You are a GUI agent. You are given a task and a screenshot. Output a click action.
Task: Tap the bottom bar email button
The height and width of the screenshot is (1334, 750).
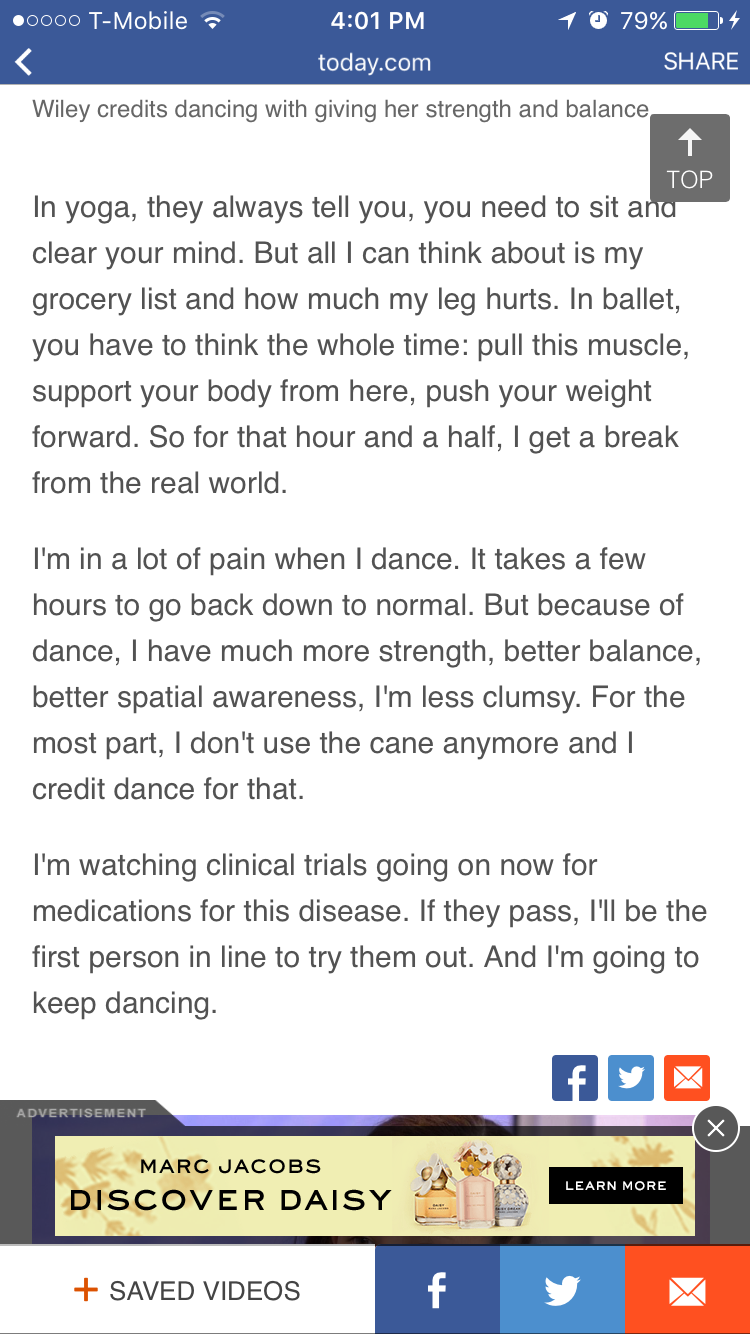[x=687, y=1290]
